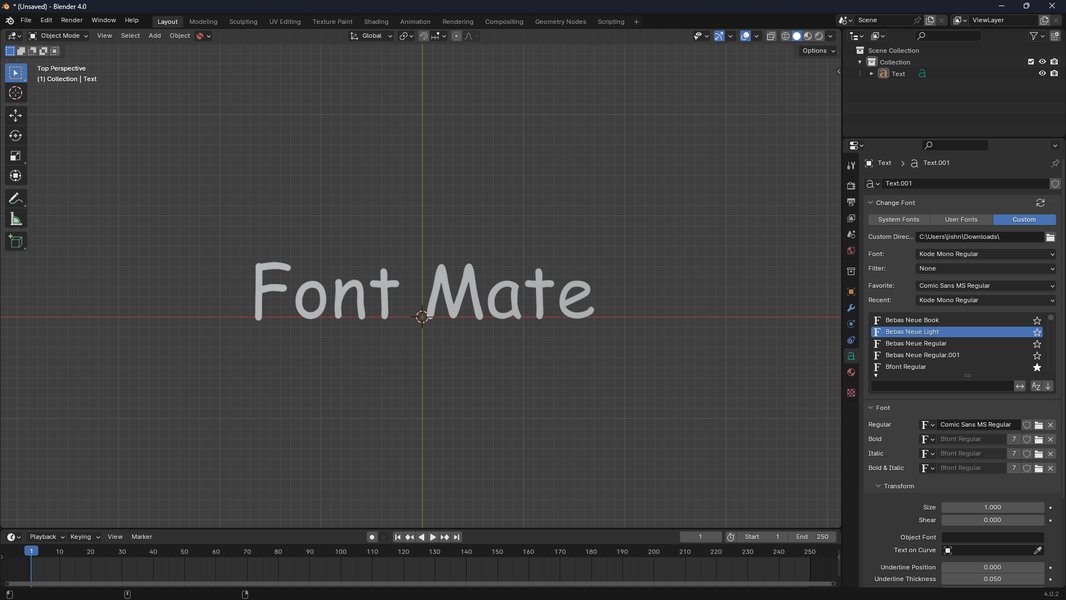Toggle Collection viewport visibility eye
The image size is (1066, 600).
[x=1042, y=62]
